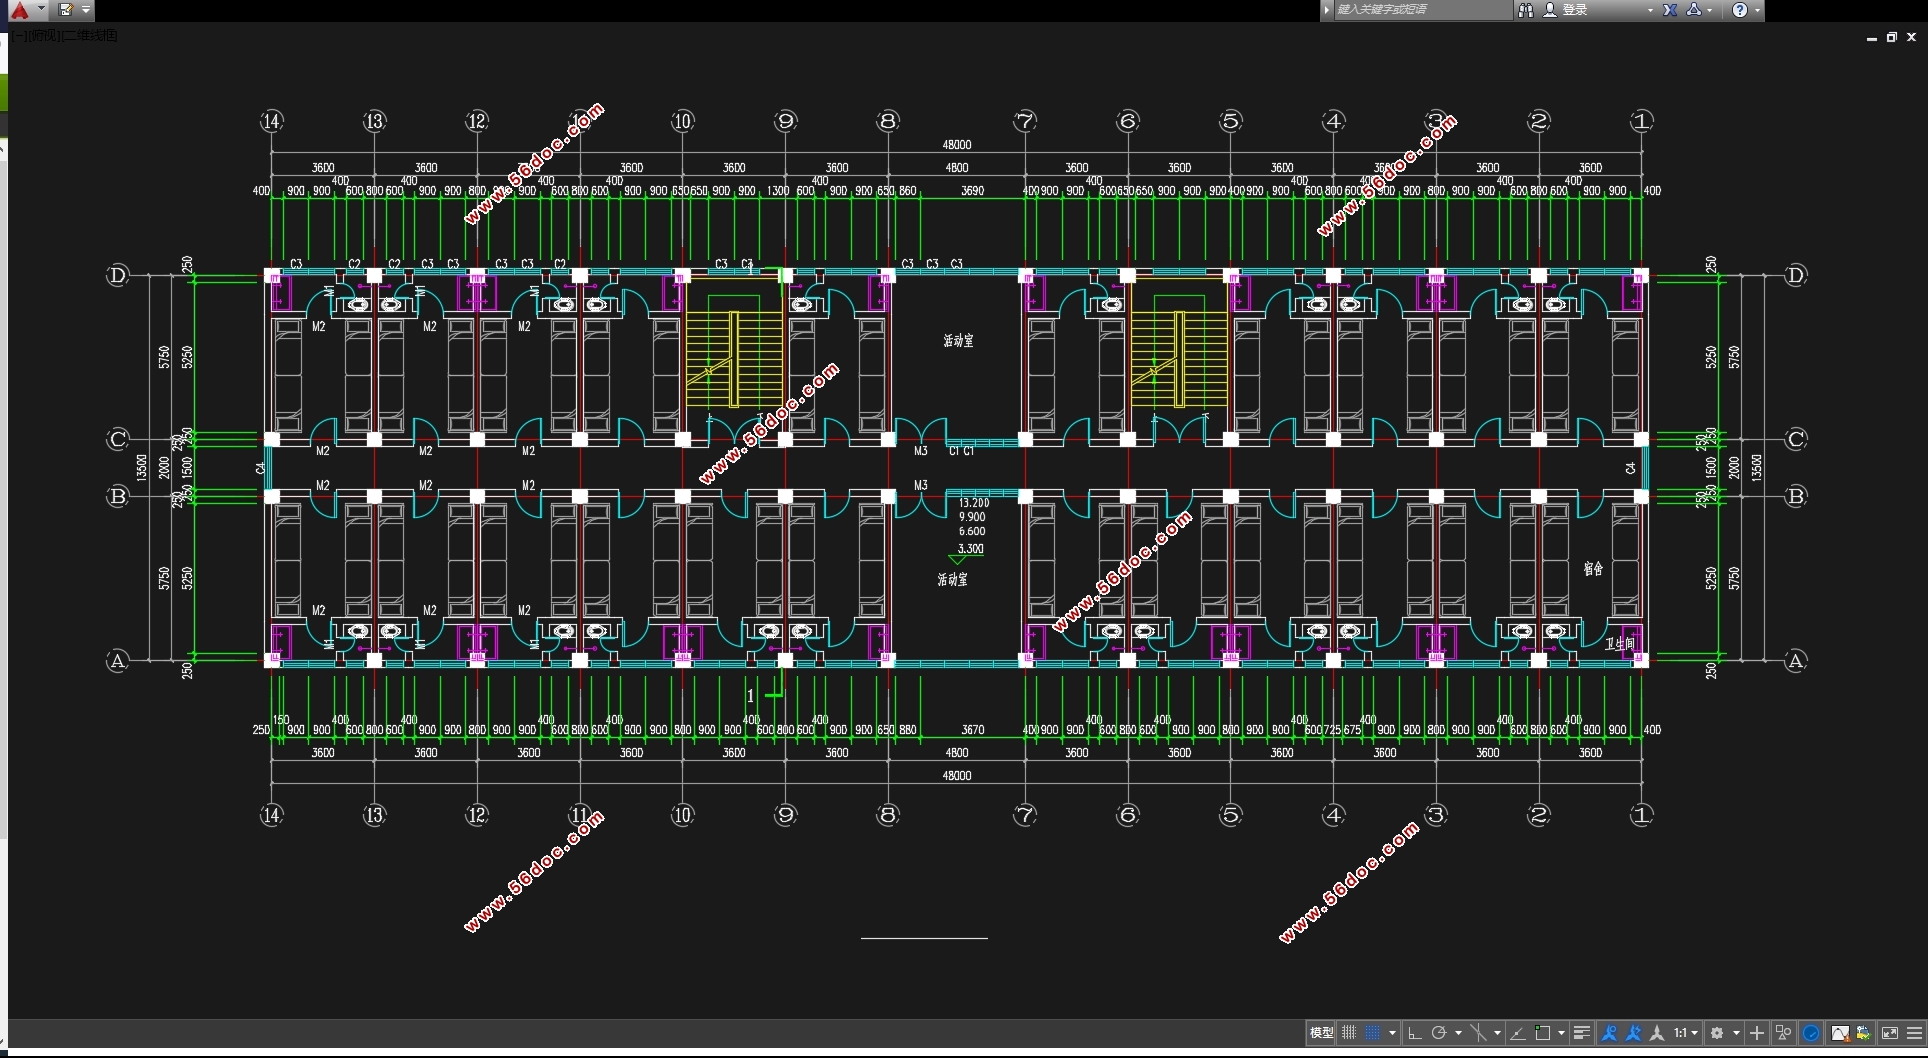Open the Help question mark icon
This screenshot has height=1058, width=1928.
tap(1740, 10)
